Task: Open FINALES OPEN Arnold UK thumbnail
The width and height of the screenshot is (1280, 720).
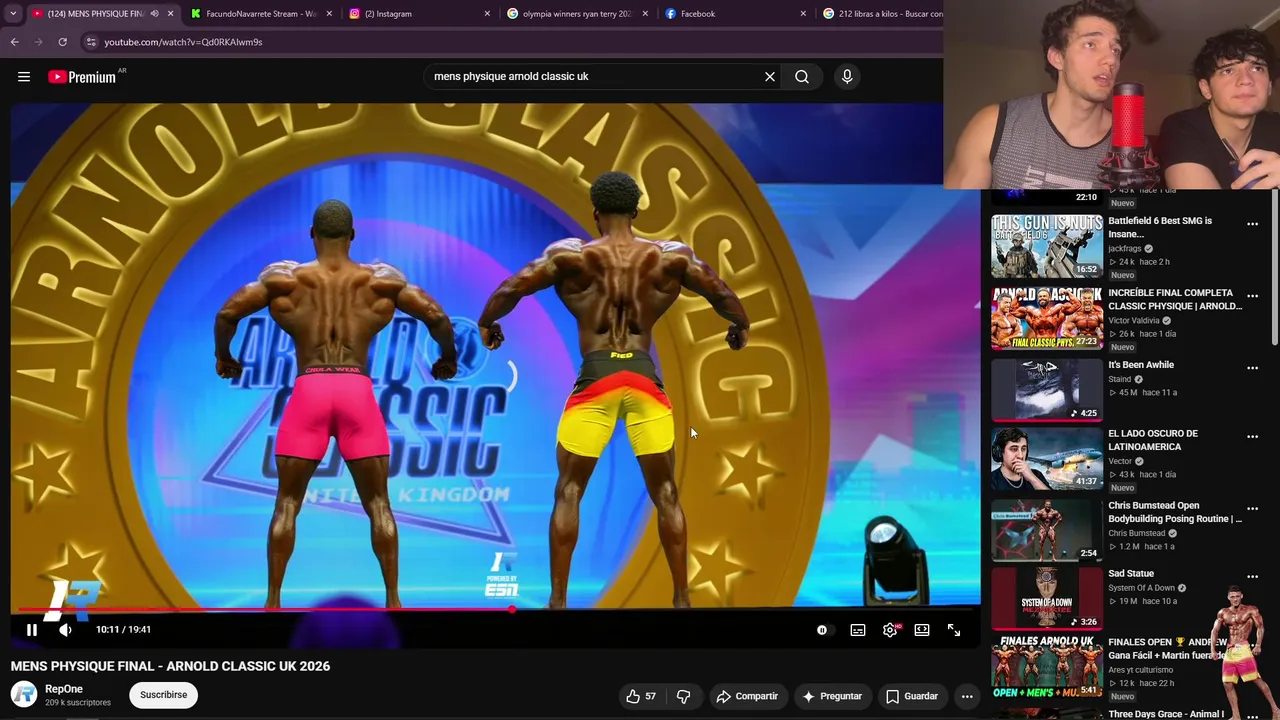Action: tap(1047, 667)
